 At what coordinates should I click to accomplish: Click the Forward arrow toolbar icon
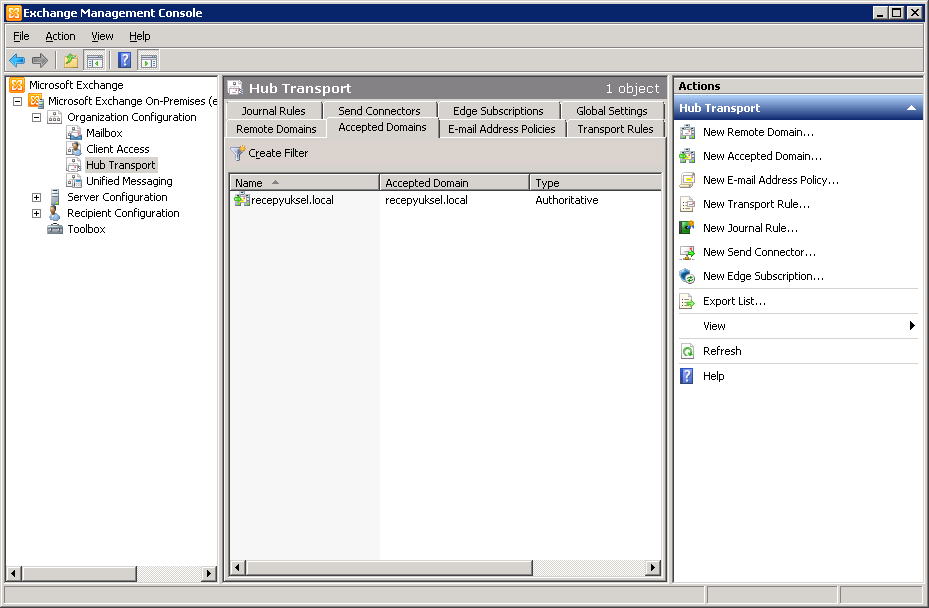click(x=40, y=60)
